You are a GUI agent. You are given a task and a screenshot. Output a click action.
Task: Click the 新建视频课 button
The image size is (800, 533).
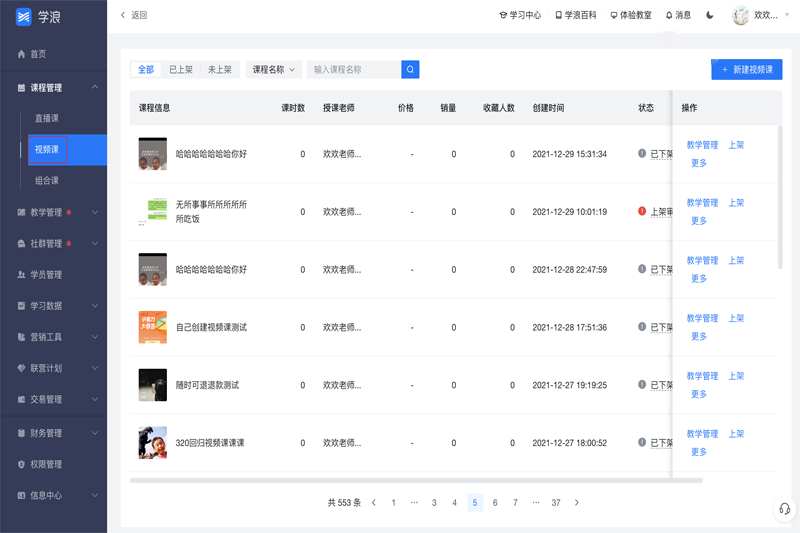747,70
